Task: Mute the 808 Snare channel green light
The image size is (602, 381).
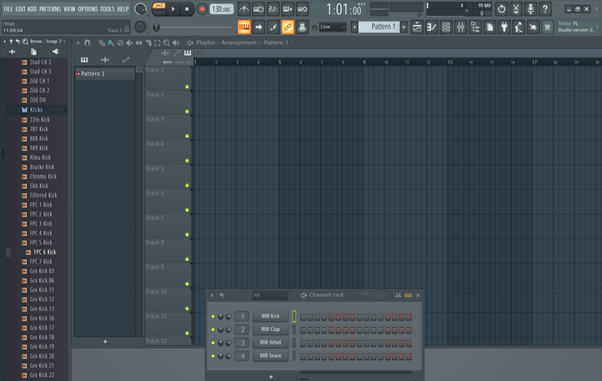Action: click(x=213, y=356)
